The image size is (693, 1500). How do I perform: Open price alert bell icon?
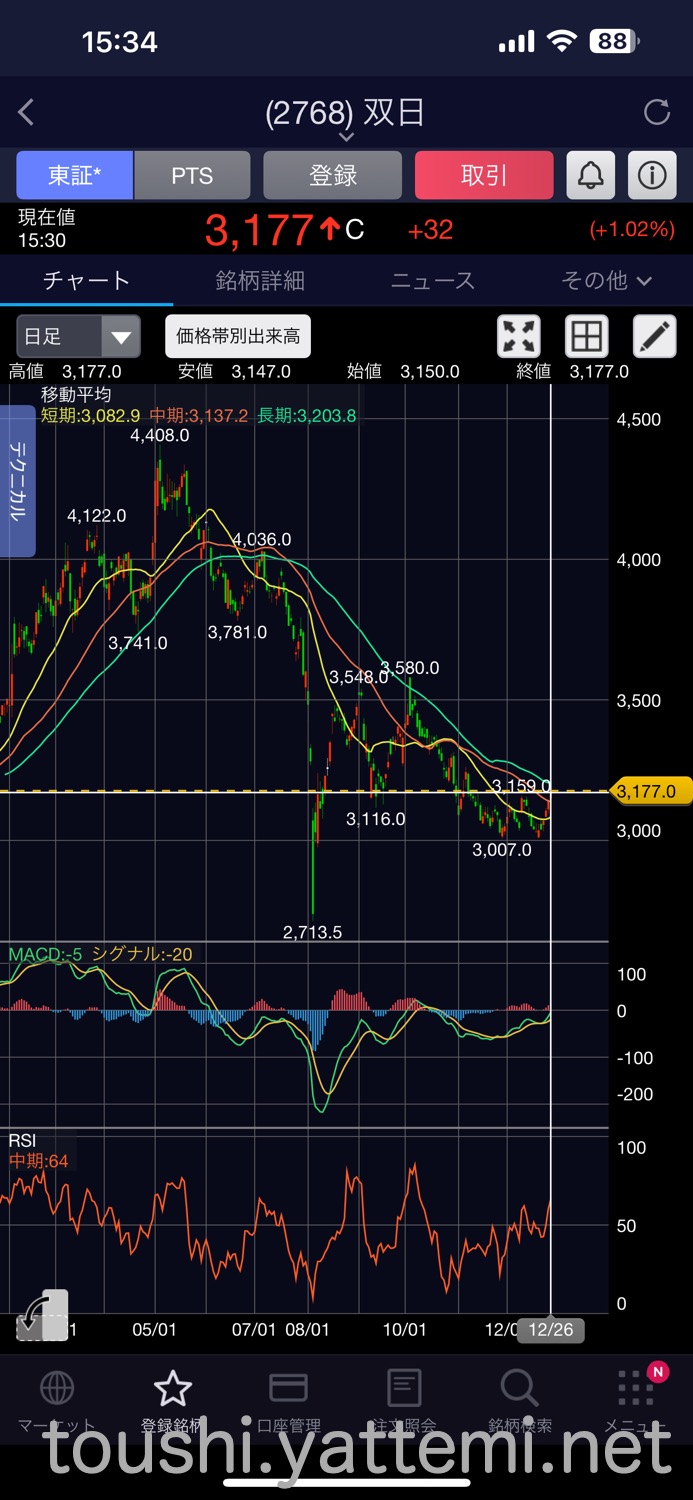pos(591,176)
